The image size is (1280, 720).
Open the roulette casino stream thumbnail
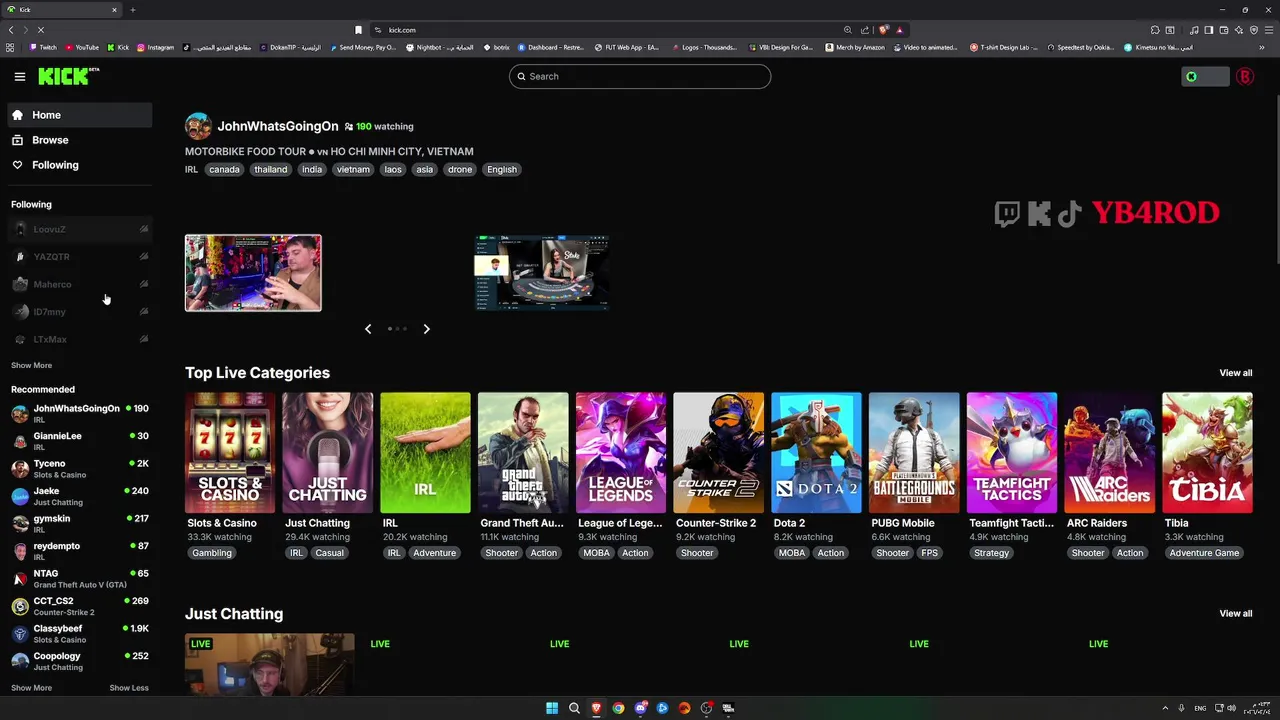[542, 273]
